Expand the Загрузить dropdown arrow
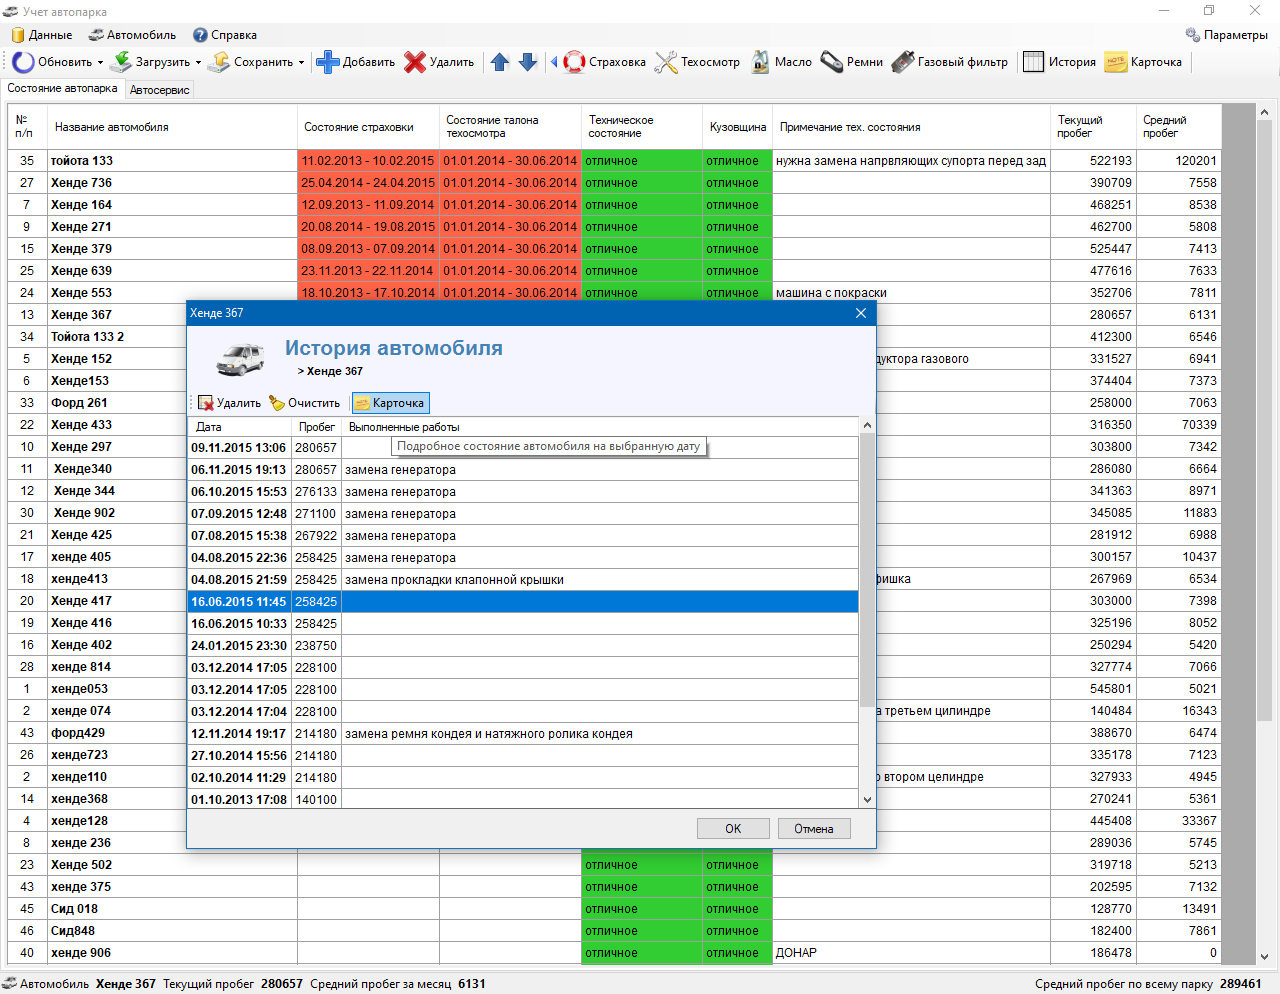1280x994 pixels. [x=198, y=62]
